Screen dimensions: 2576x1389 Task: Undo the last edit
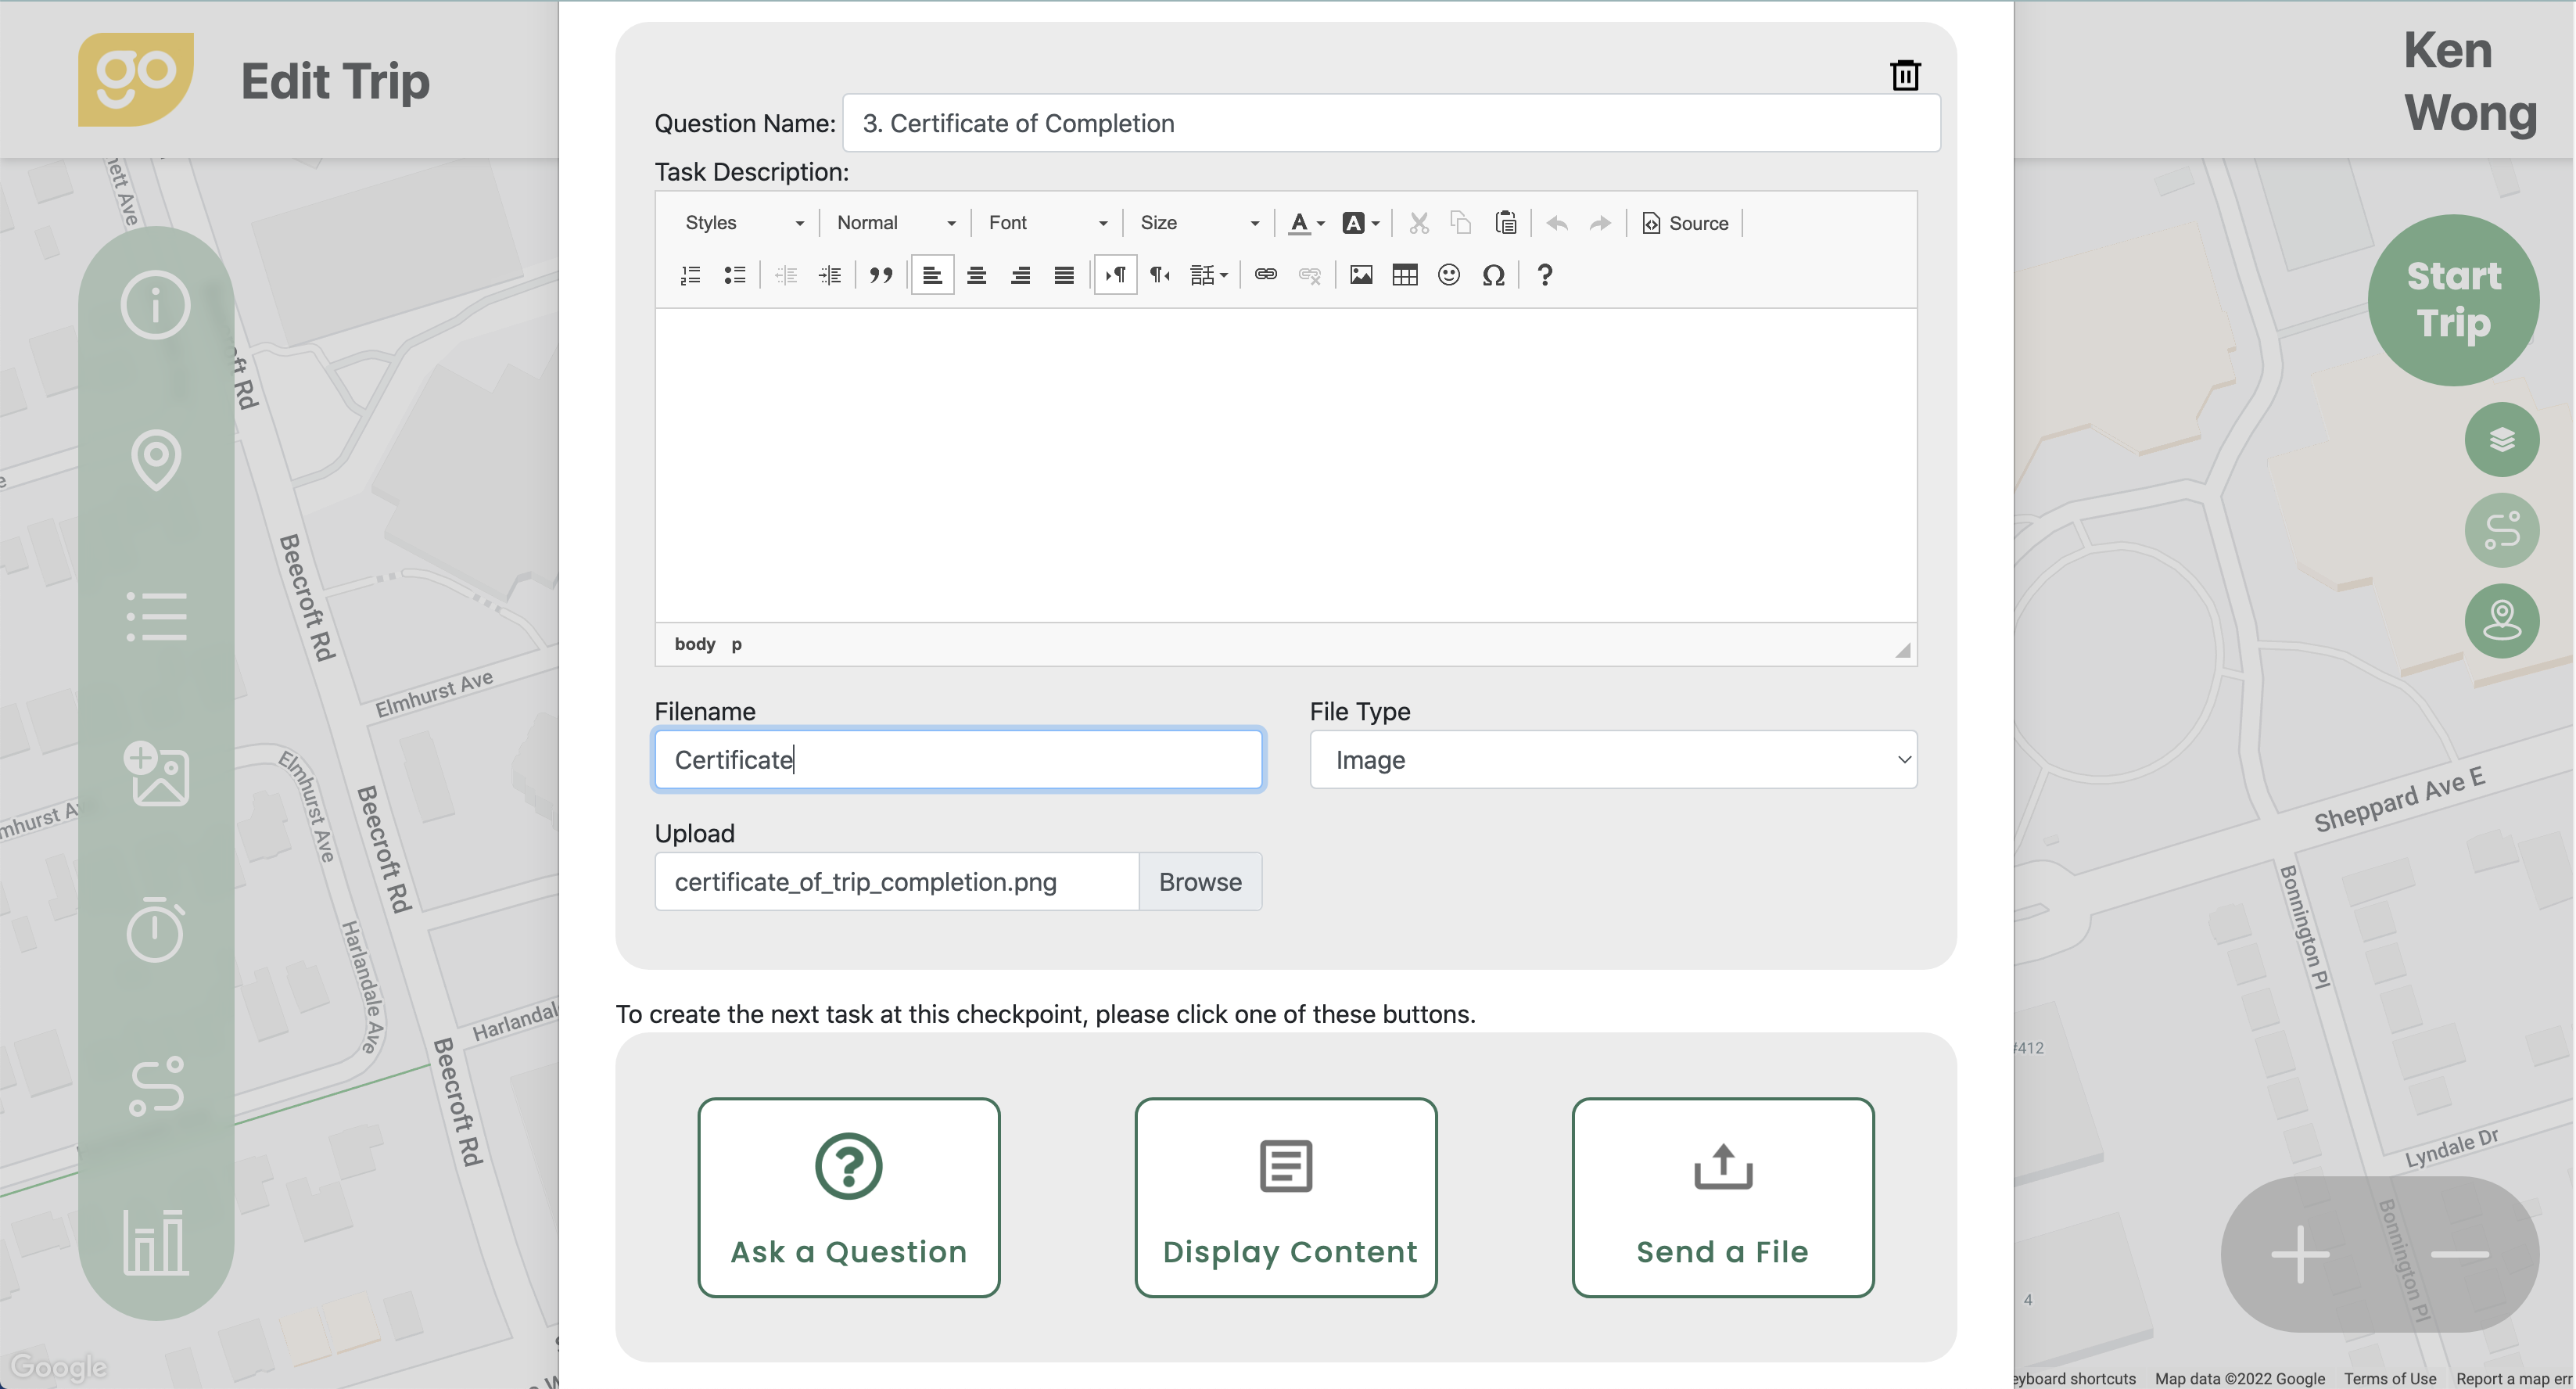point(1556,223)
